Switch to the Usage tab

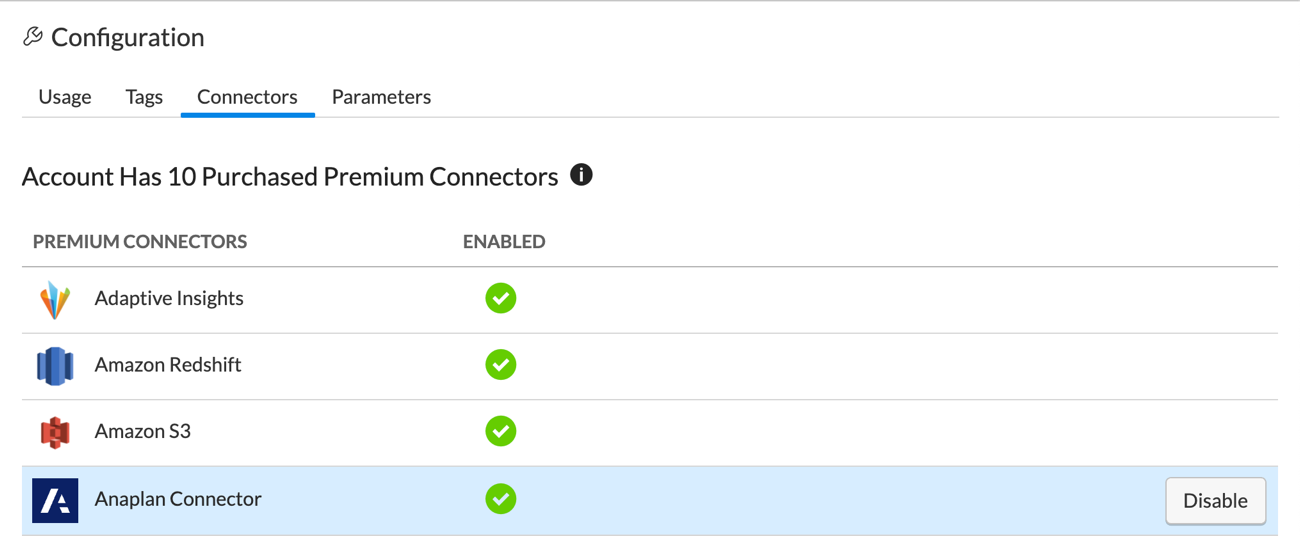tap(65, 97)
